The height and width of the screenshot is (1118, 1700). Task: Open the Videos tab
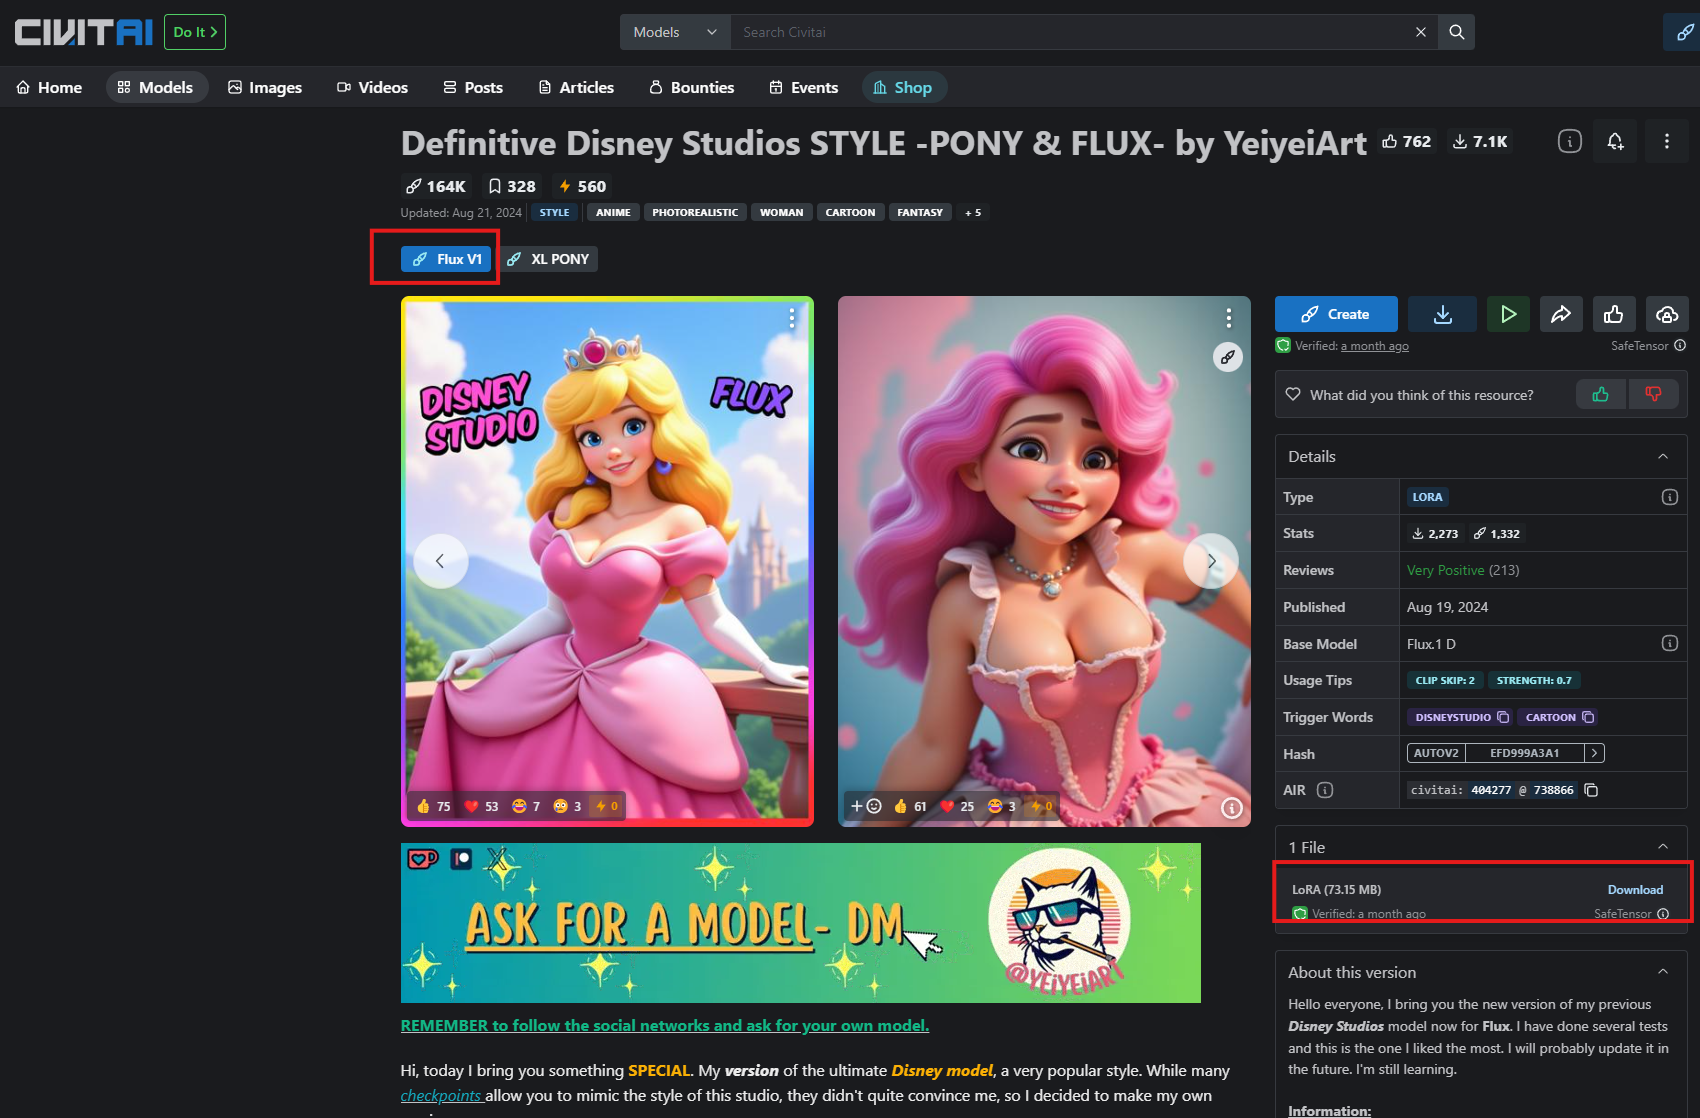pos(372,87)
